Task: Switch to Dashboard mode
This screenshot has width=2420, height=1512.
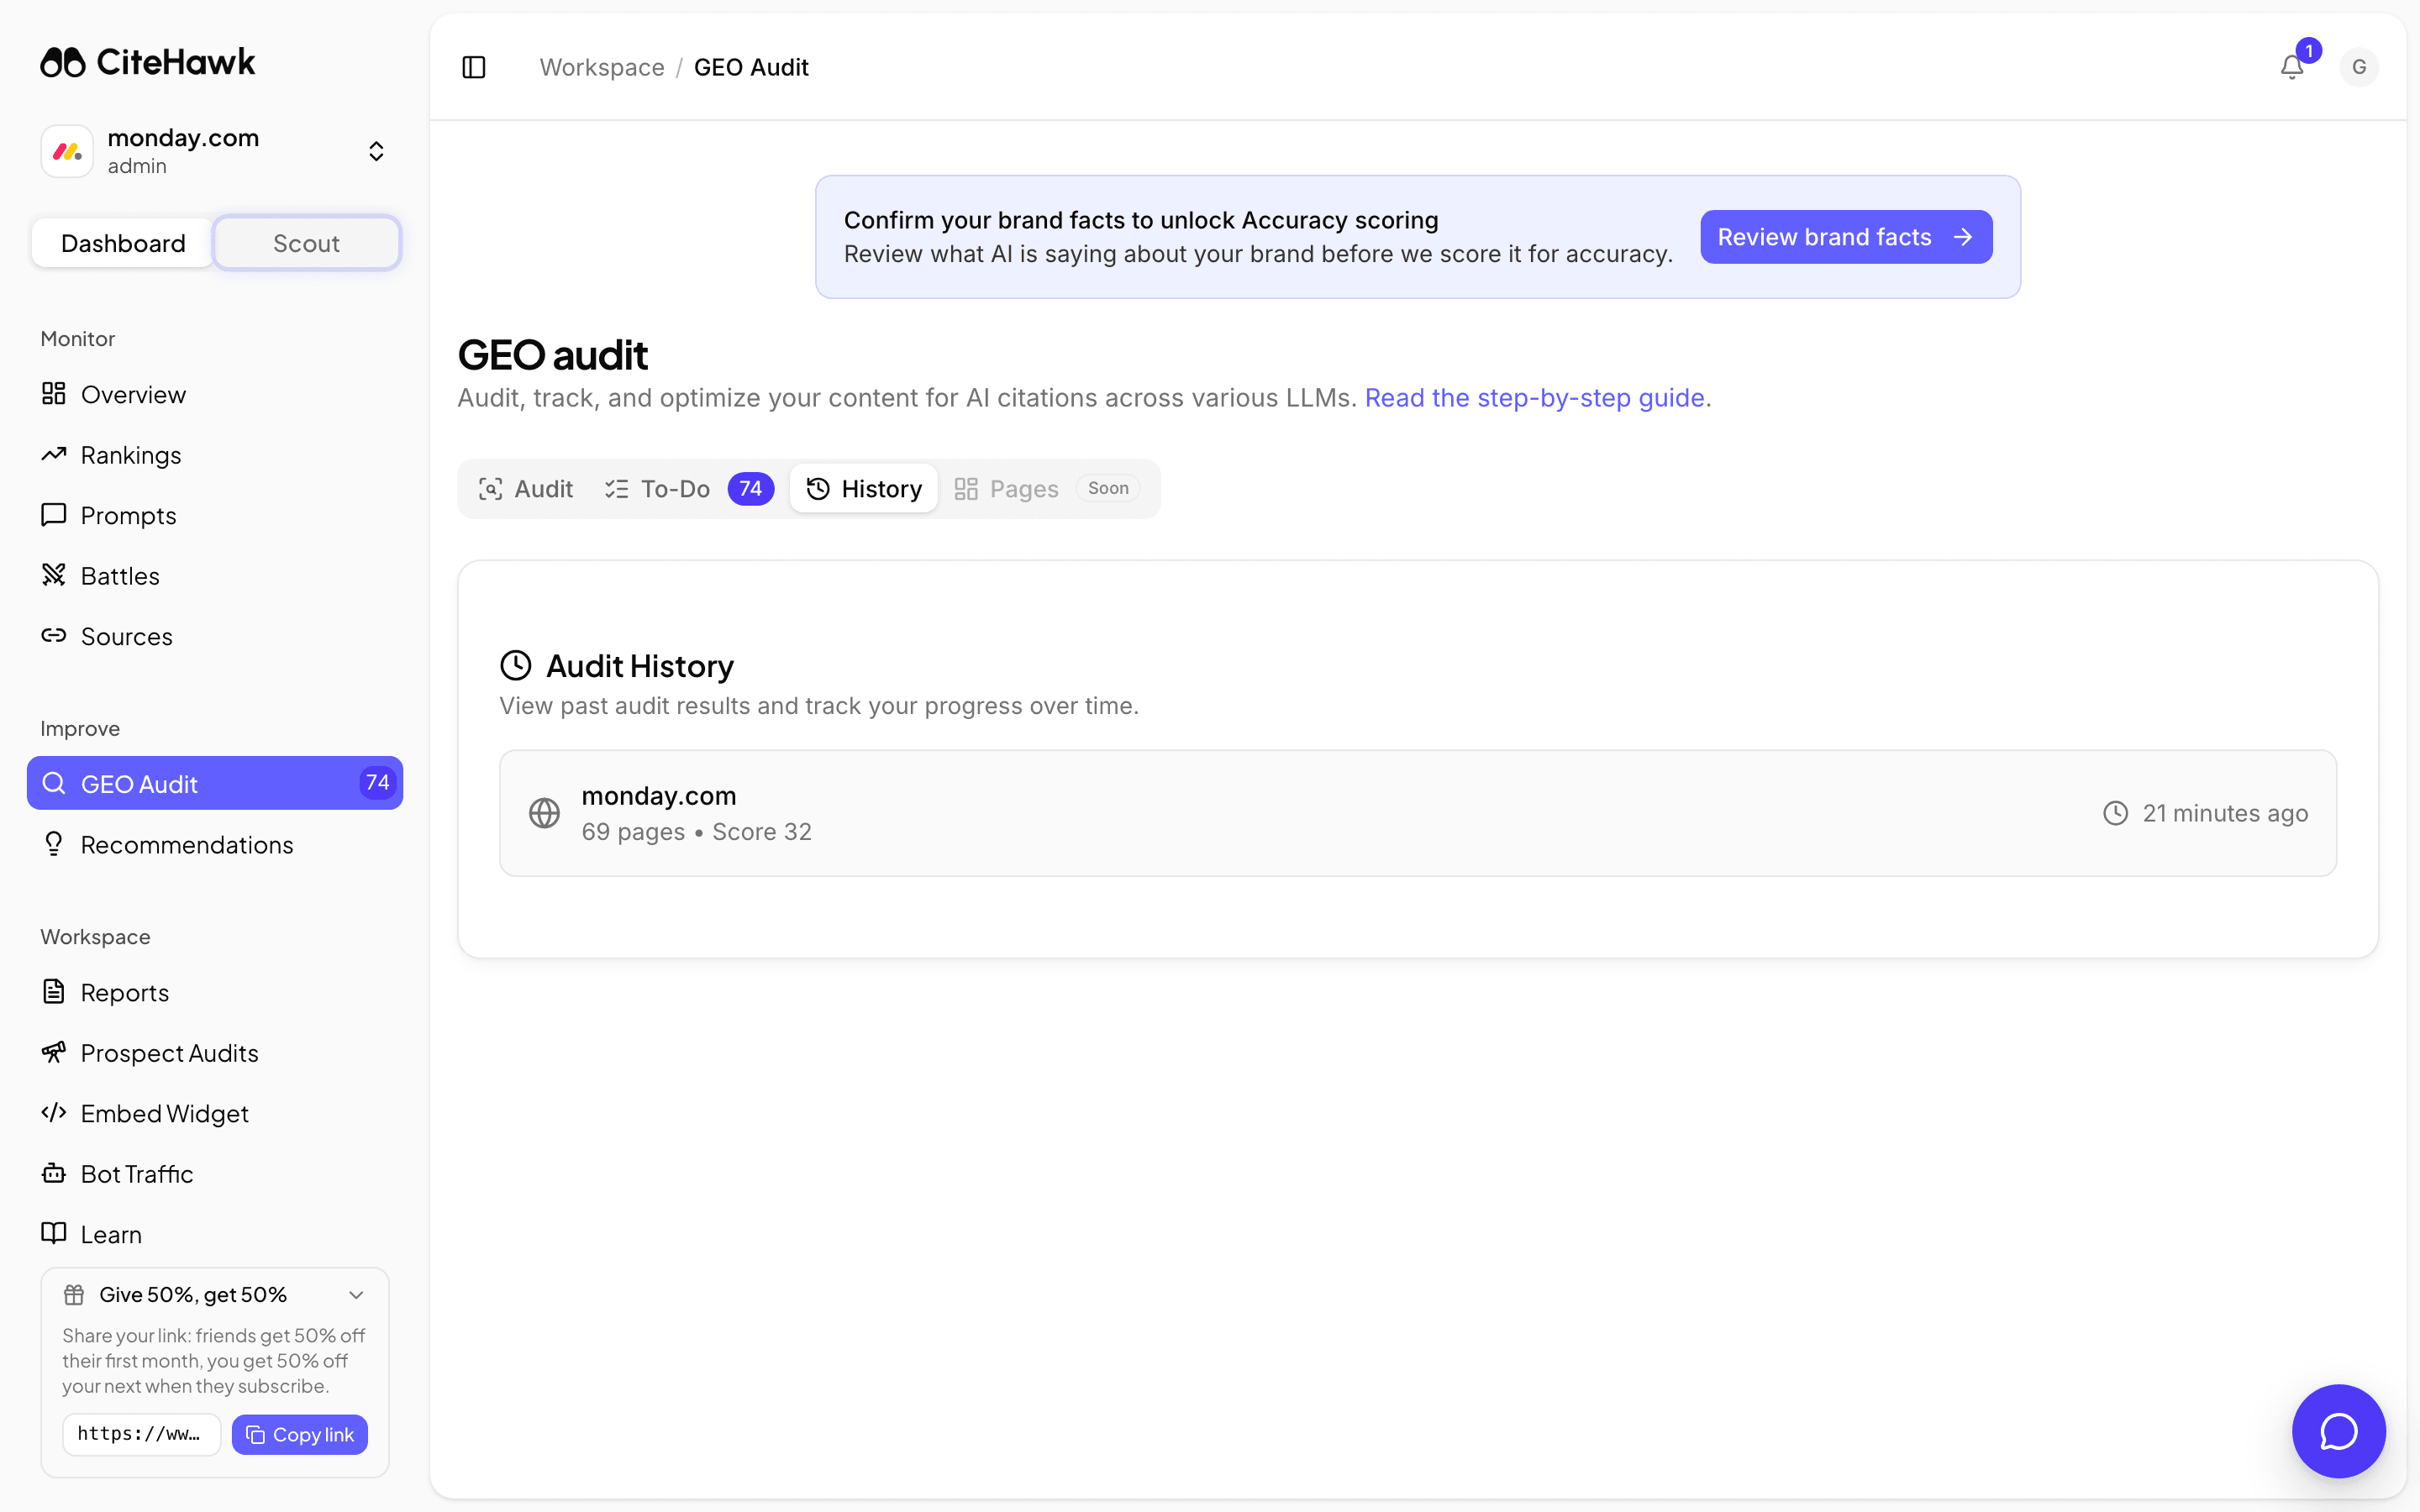Action: pyautogui.click(x=123, y=243)
